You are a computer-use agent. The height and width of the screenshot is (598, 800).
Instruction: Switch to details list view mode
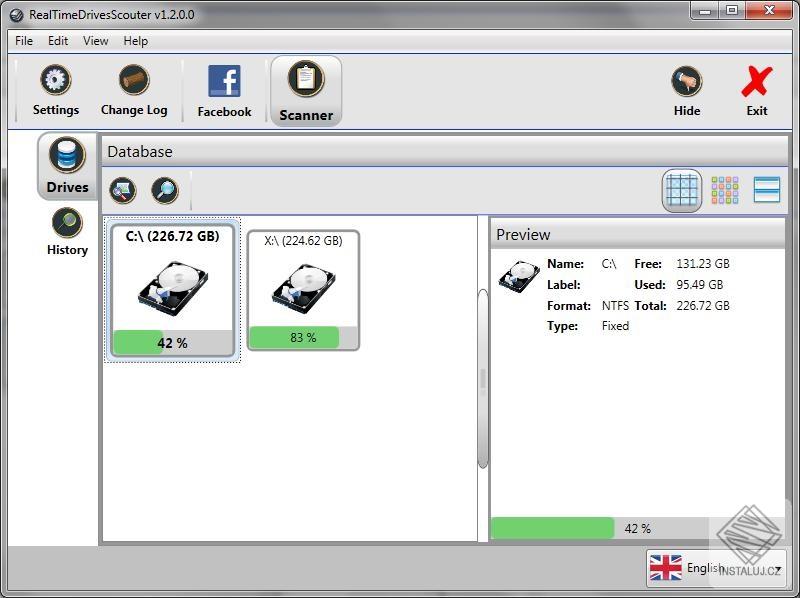[x=766, y=189]
